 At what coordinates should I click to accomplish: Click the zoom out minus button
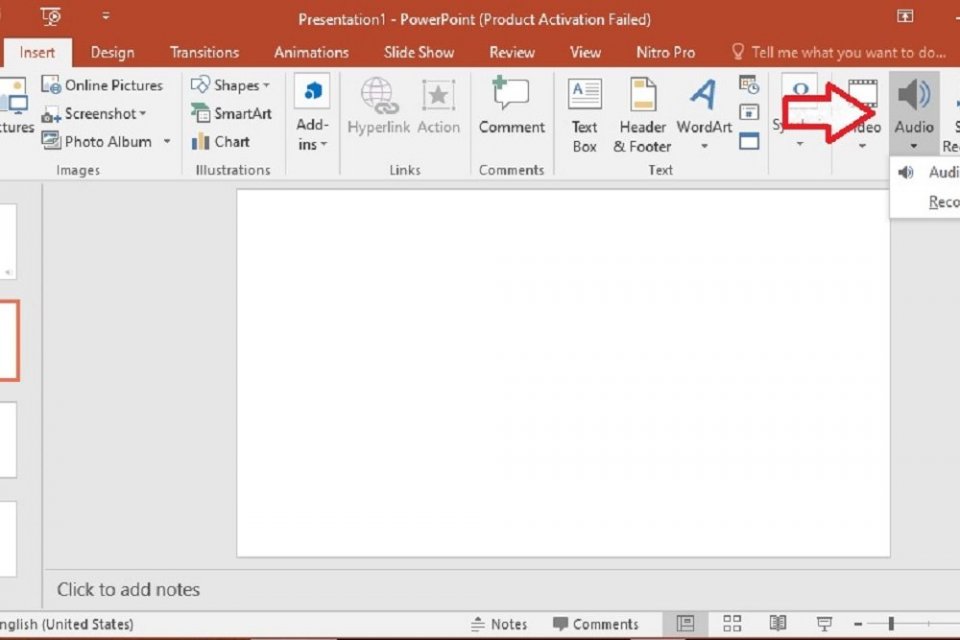(858, 624)
